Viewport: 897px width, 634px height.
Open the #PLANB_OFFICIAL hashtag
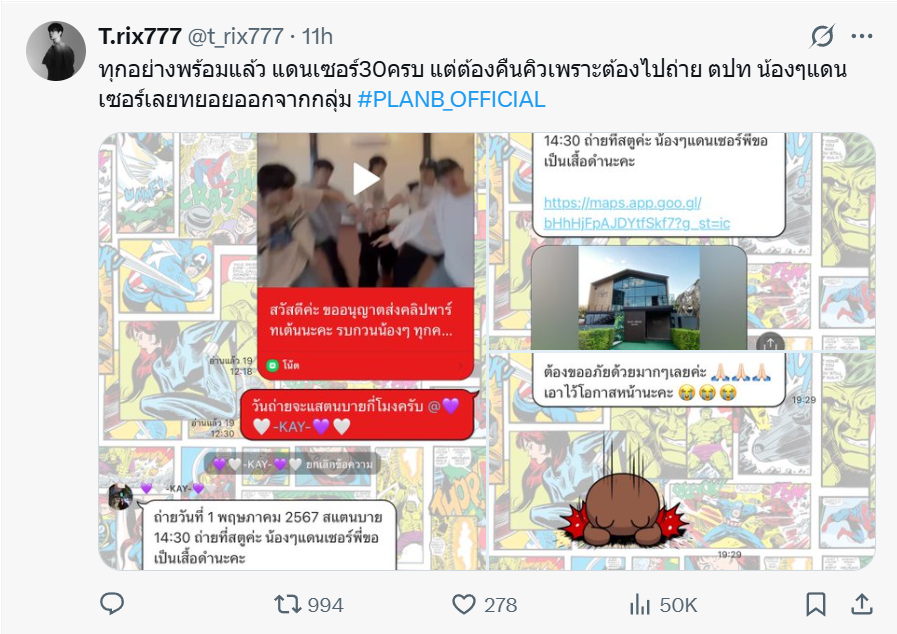[451, 100]
